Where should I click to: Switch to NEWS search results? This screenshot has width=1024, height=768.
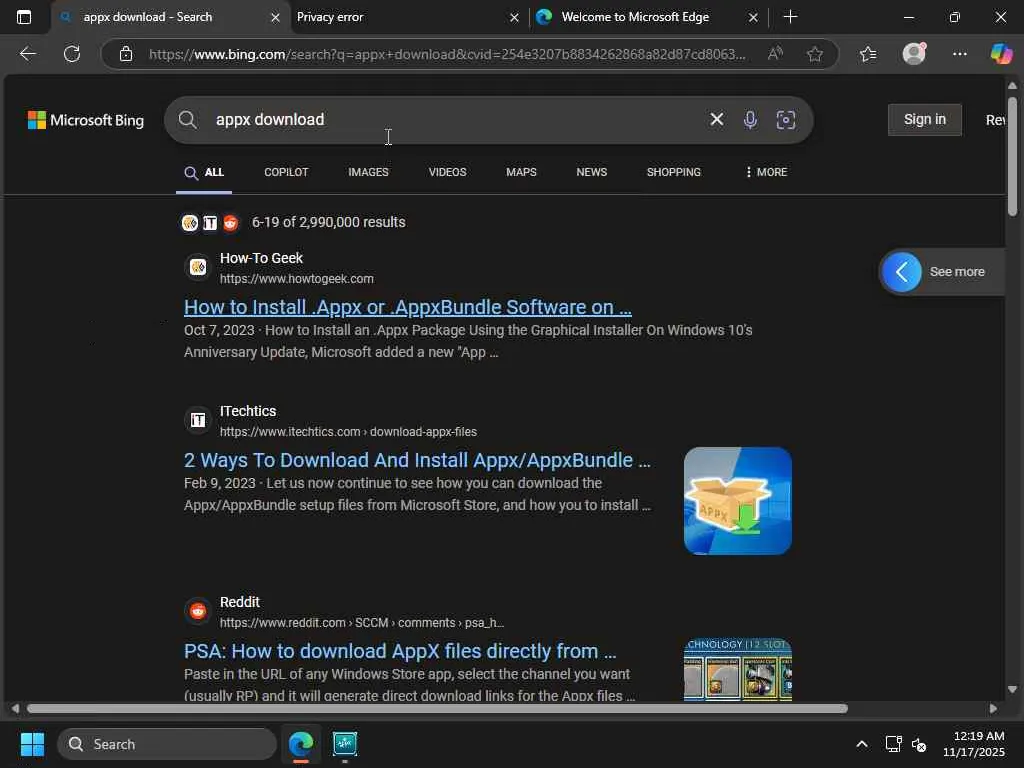pos(592,172)
